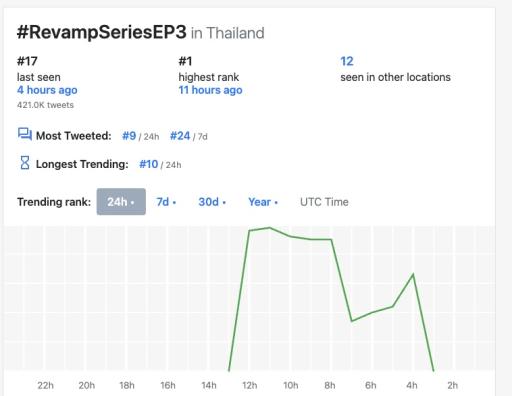
Task: Open the '4 hours ago' last seen link
Action: 47,90
